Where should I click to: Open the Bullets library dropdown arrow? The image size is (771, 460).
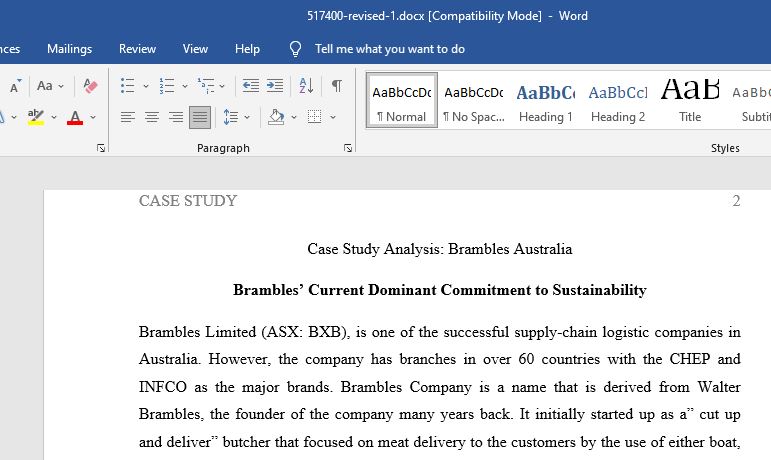[146, 86]
